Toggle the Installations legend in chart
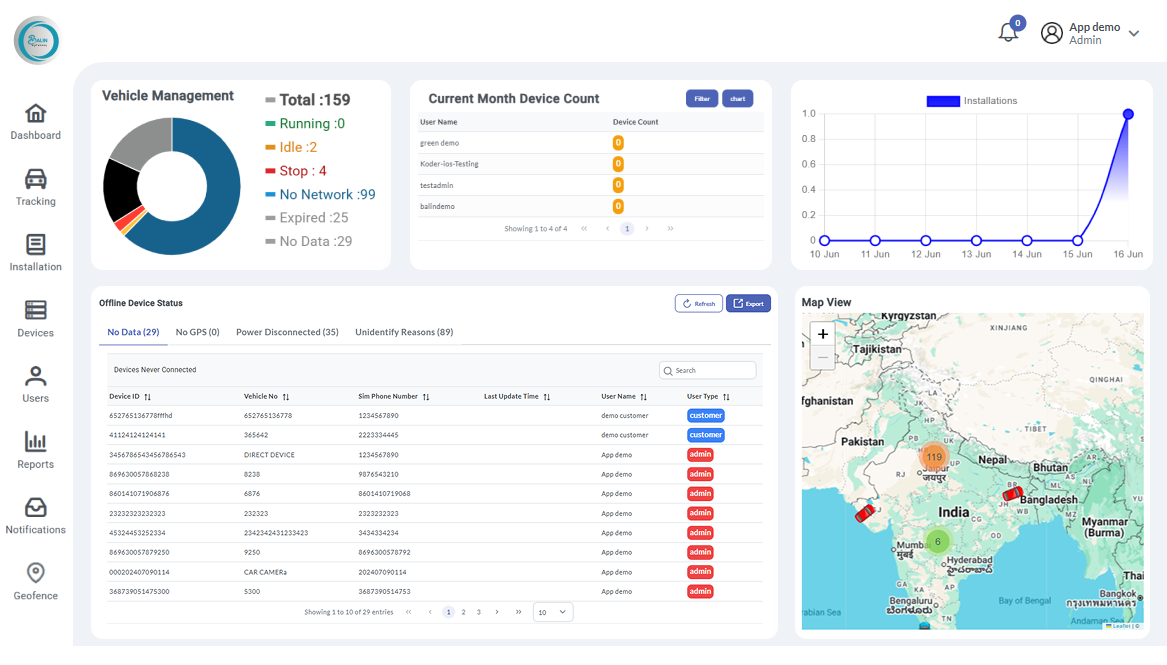The height and width of the screenshot is (665, 1167). [x=971, y=101]
